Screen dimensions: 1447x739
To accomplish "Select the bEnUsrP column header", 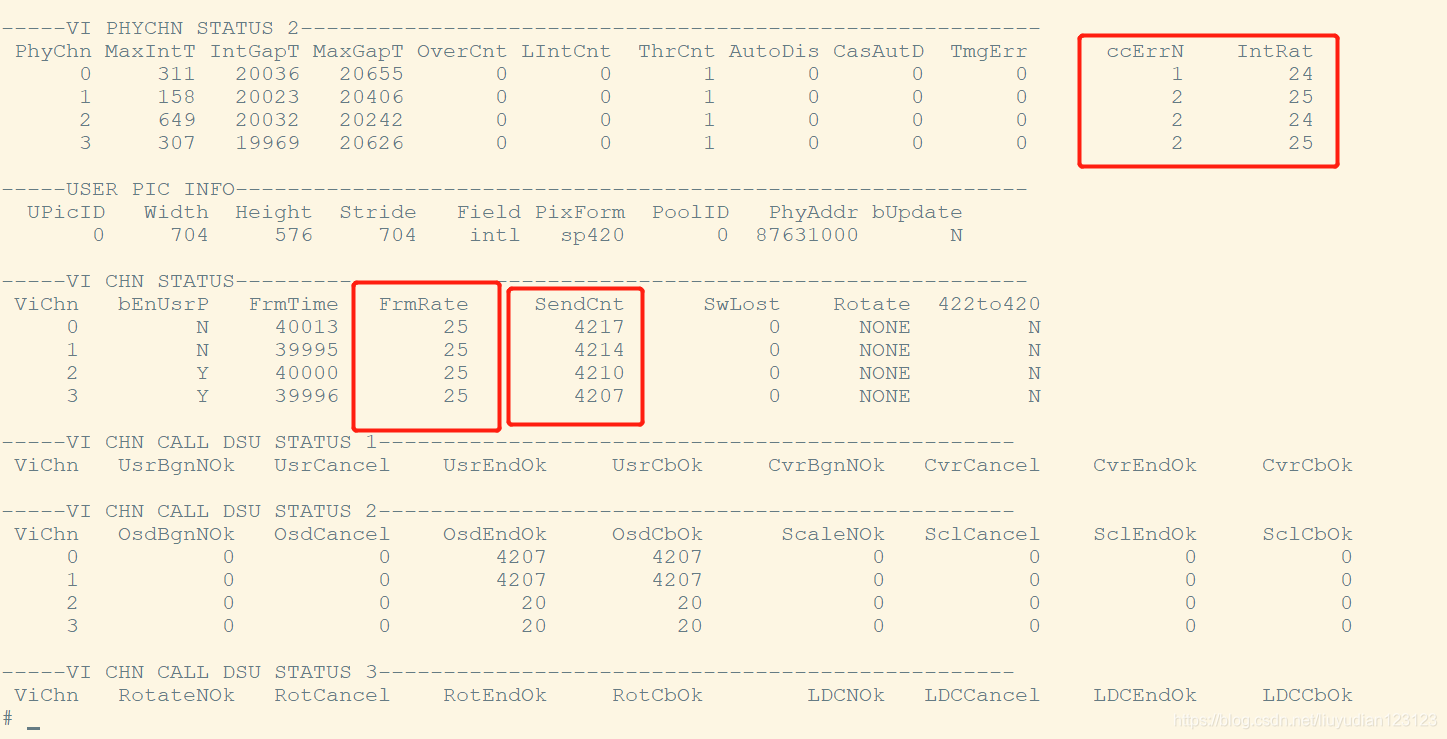I will click(x=163, y=304).
